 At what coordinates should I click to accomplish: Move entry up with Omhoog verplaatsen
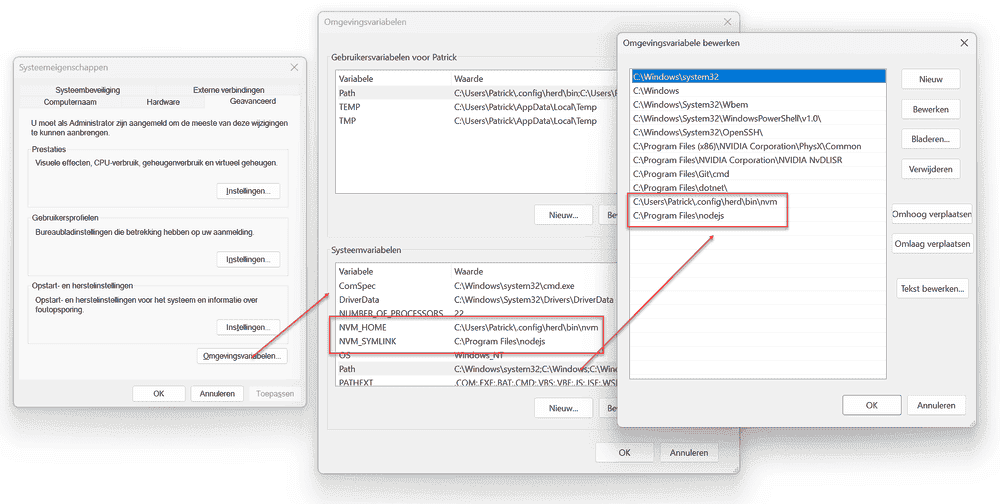(x=932, y=214)
